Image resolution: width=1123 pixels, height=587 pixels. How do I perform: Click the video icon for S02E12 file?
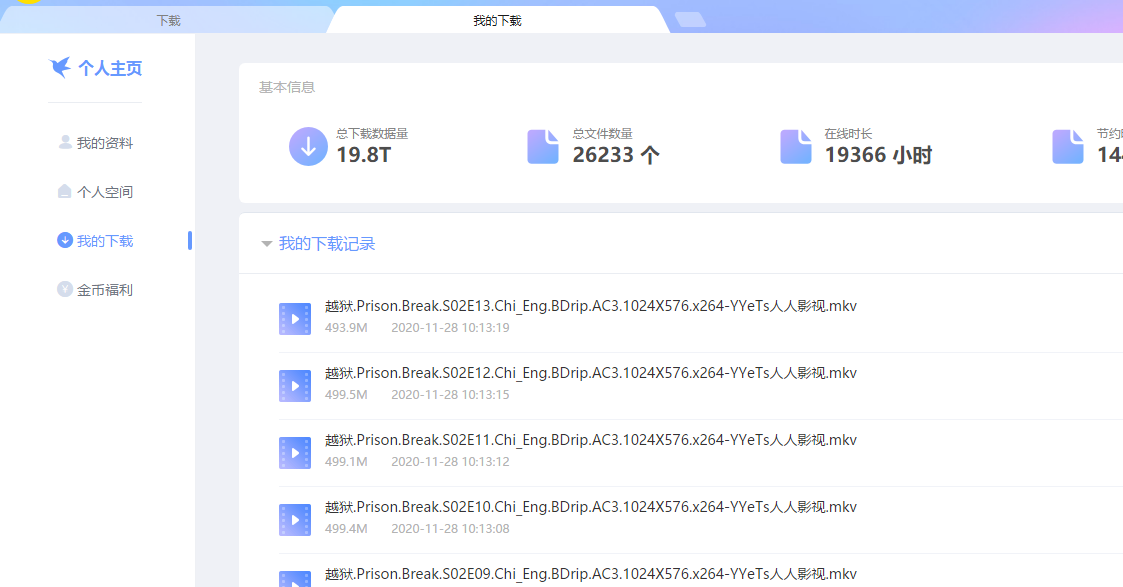[294, 386]
